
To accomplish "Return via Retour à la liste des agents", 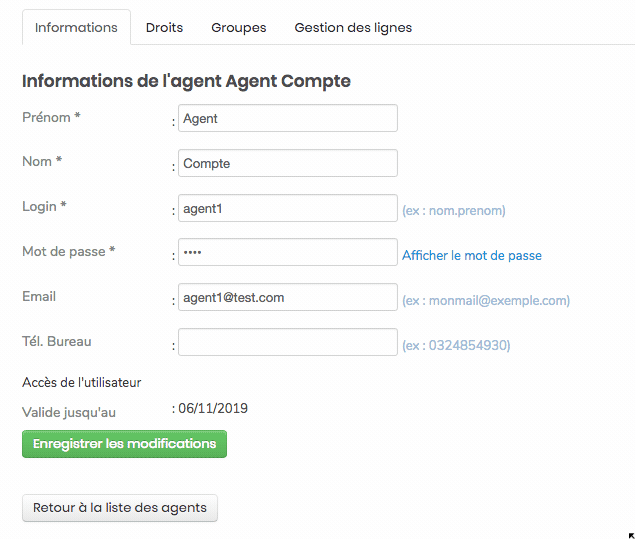I will (120, 508).
